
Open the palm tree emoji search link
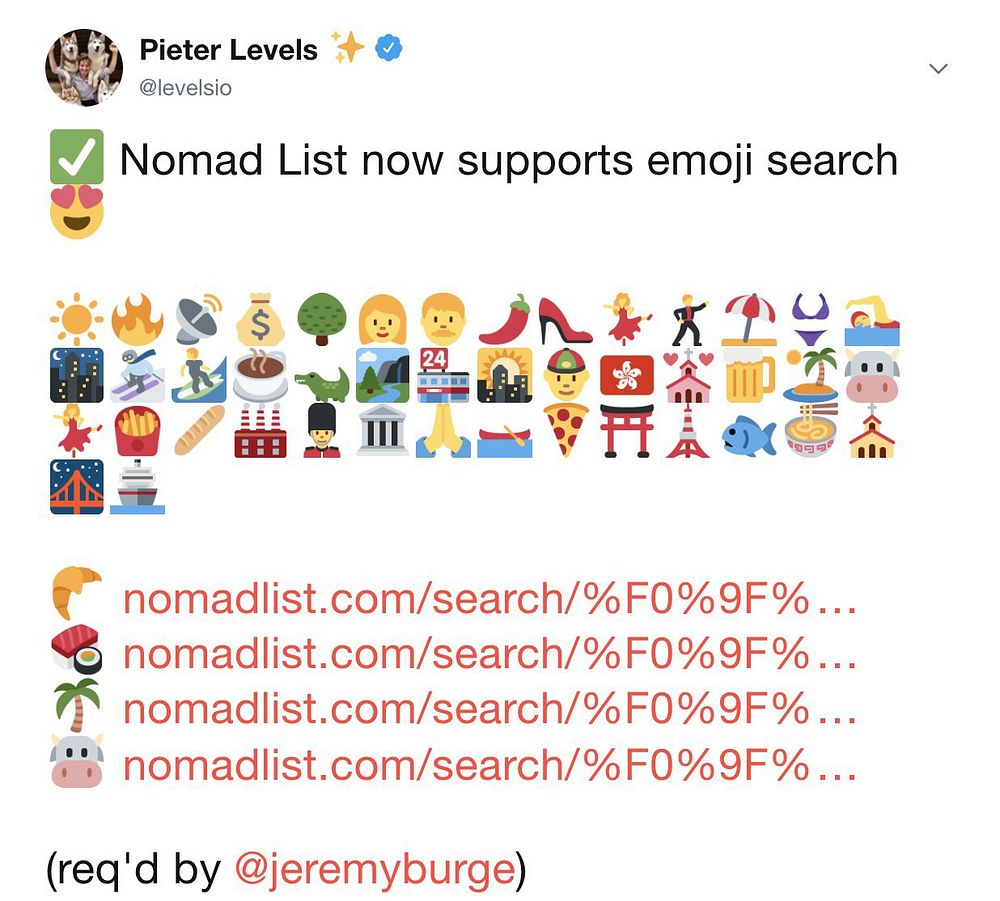pyautogui.click(x=489, y=709)
